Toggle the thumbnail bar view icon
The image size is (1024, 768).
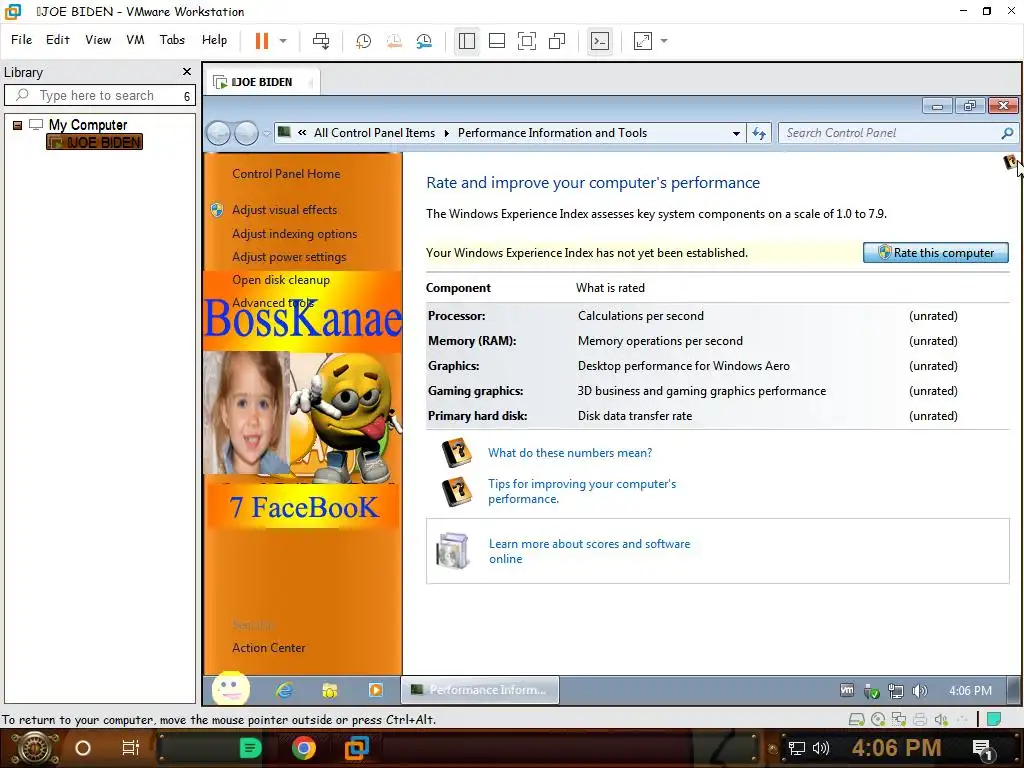pyautogui.click(x=497, y=41)
